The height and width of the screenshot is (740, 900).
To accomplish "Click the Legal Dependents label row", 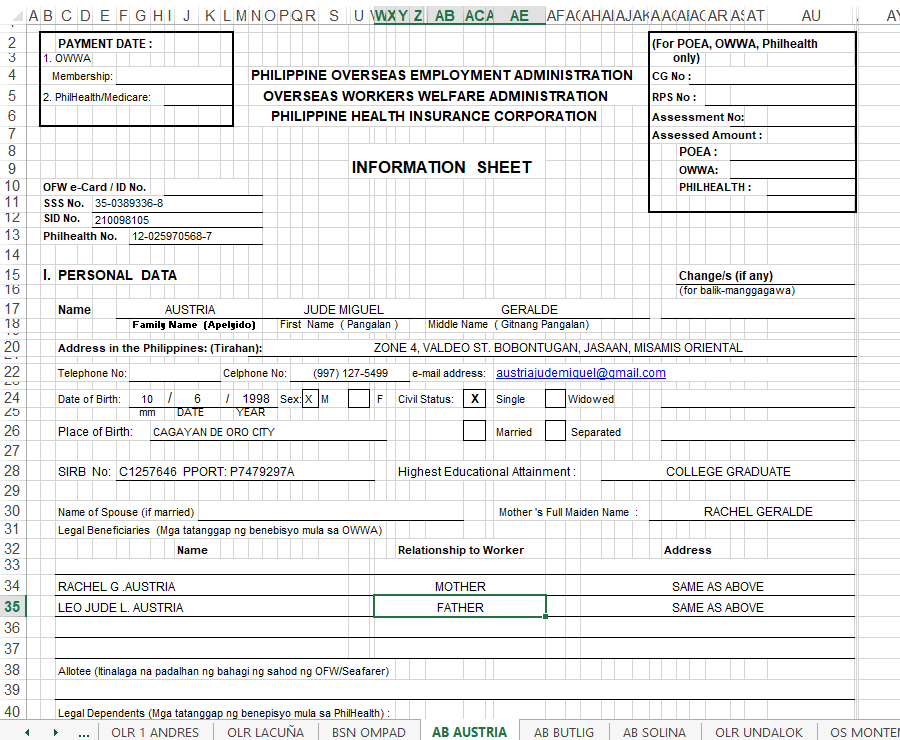I will click(224, 713).
